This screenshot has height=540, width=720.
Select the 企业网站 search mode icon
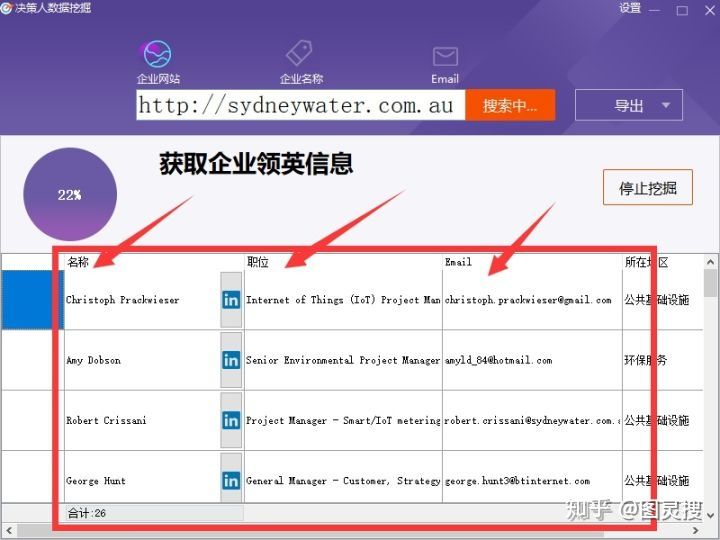pos(158,55)
